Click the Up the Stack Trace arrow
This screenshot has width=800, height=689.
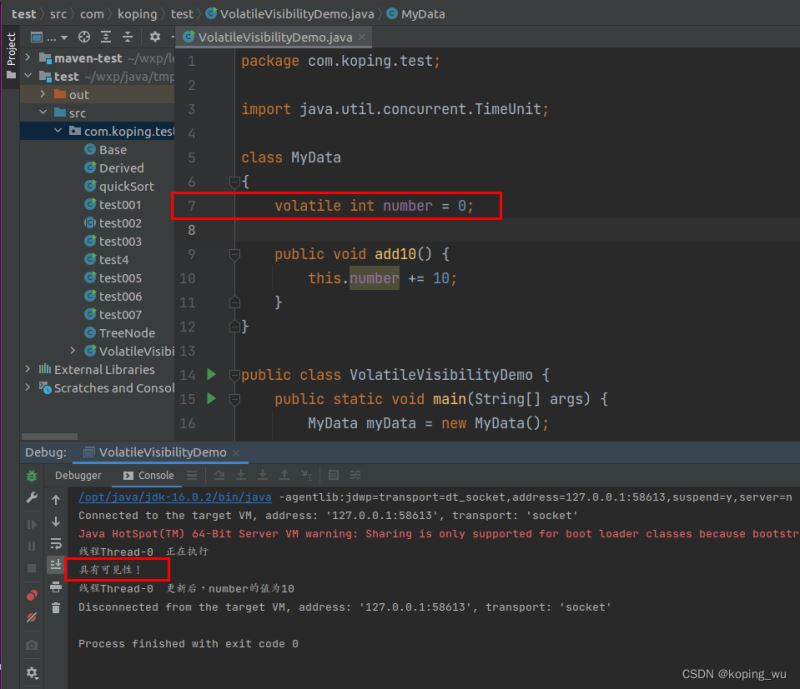56,499
